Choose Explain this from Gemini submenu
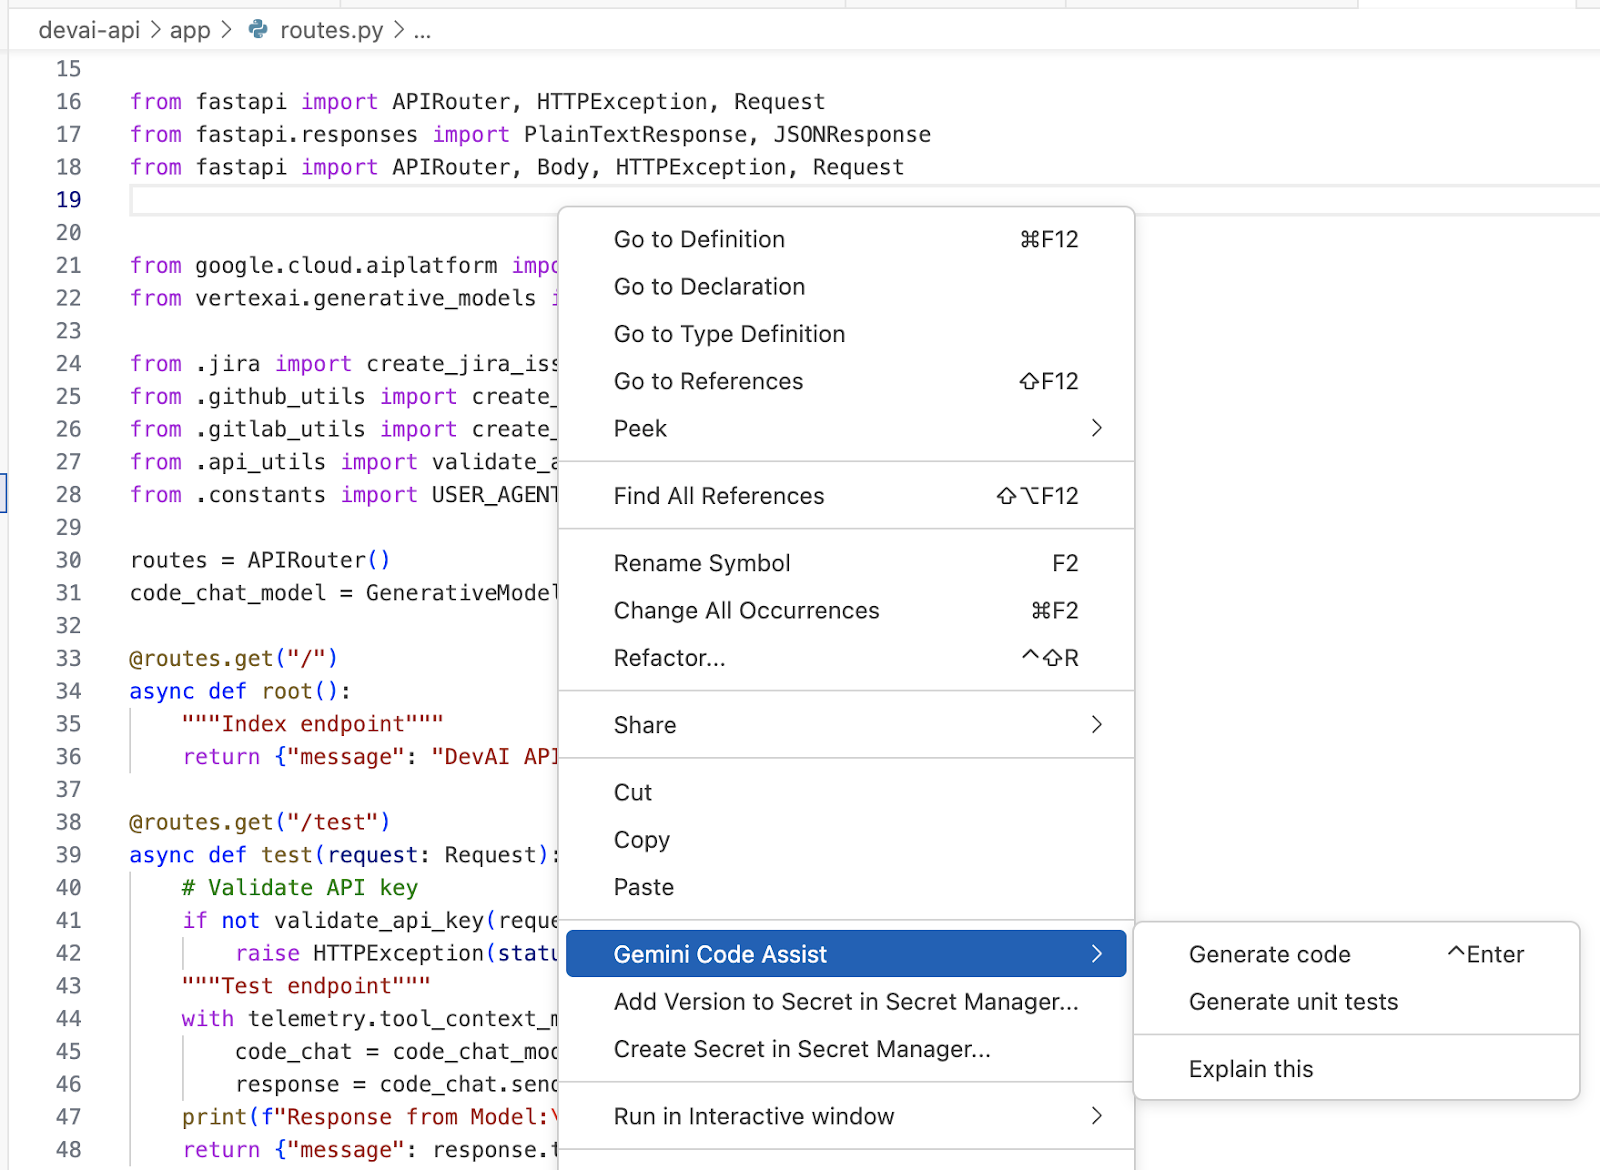Screen dimensions: 1600x1170 [1250, 1069]
